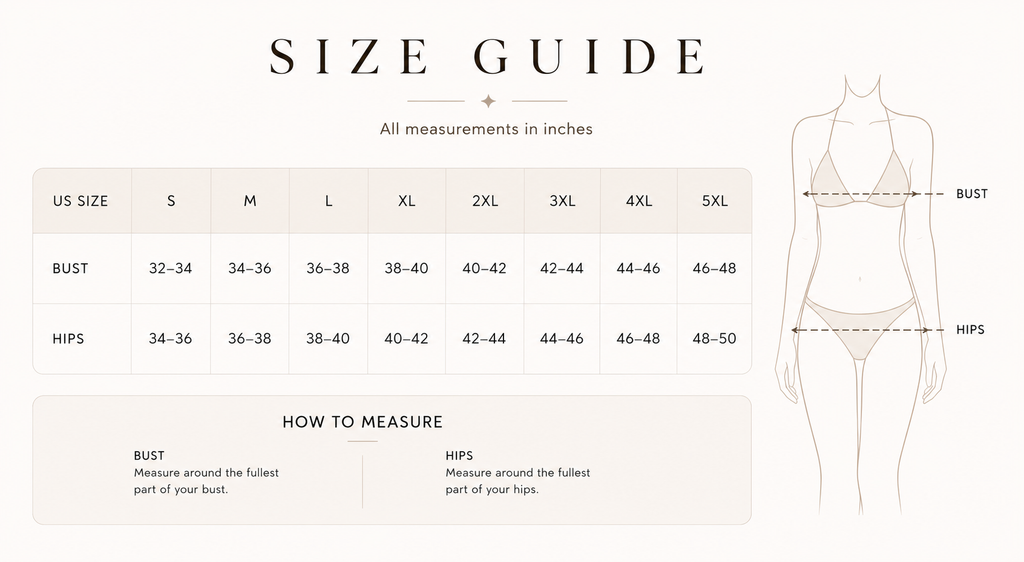Click the HOW TO MEASURE heading
Image resolution: width=1024 pixels, height=562 pixels.
[x=362, y=422]
